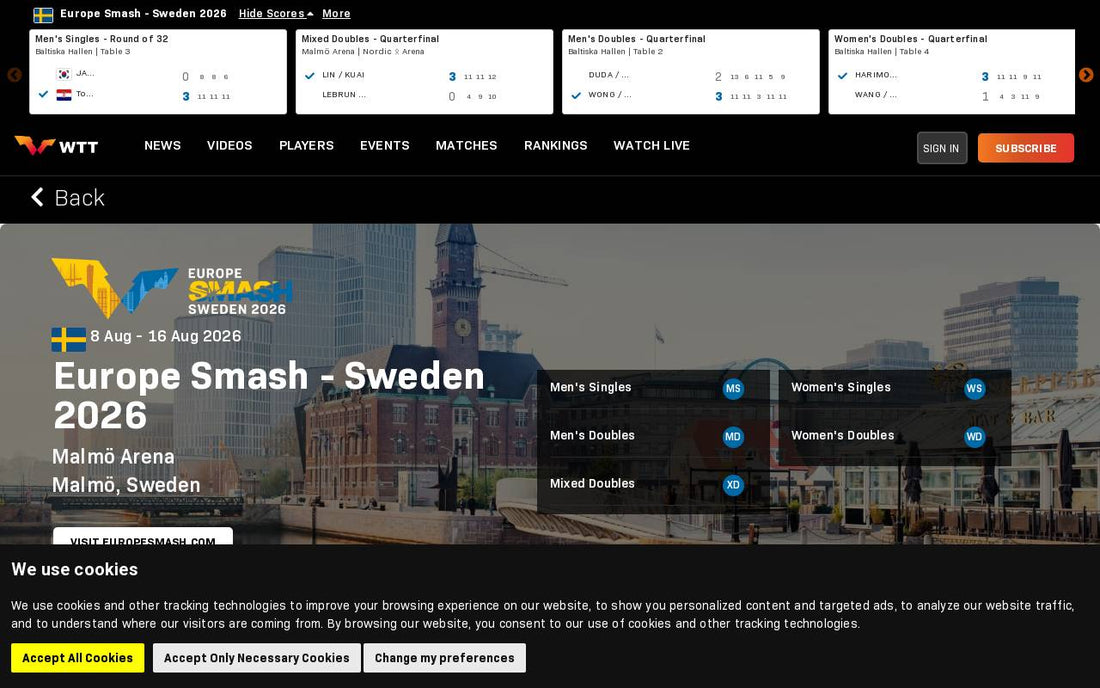Screen dimensions: 1100x688
Task: Open the More link in top bar
Action: [336, 13]
